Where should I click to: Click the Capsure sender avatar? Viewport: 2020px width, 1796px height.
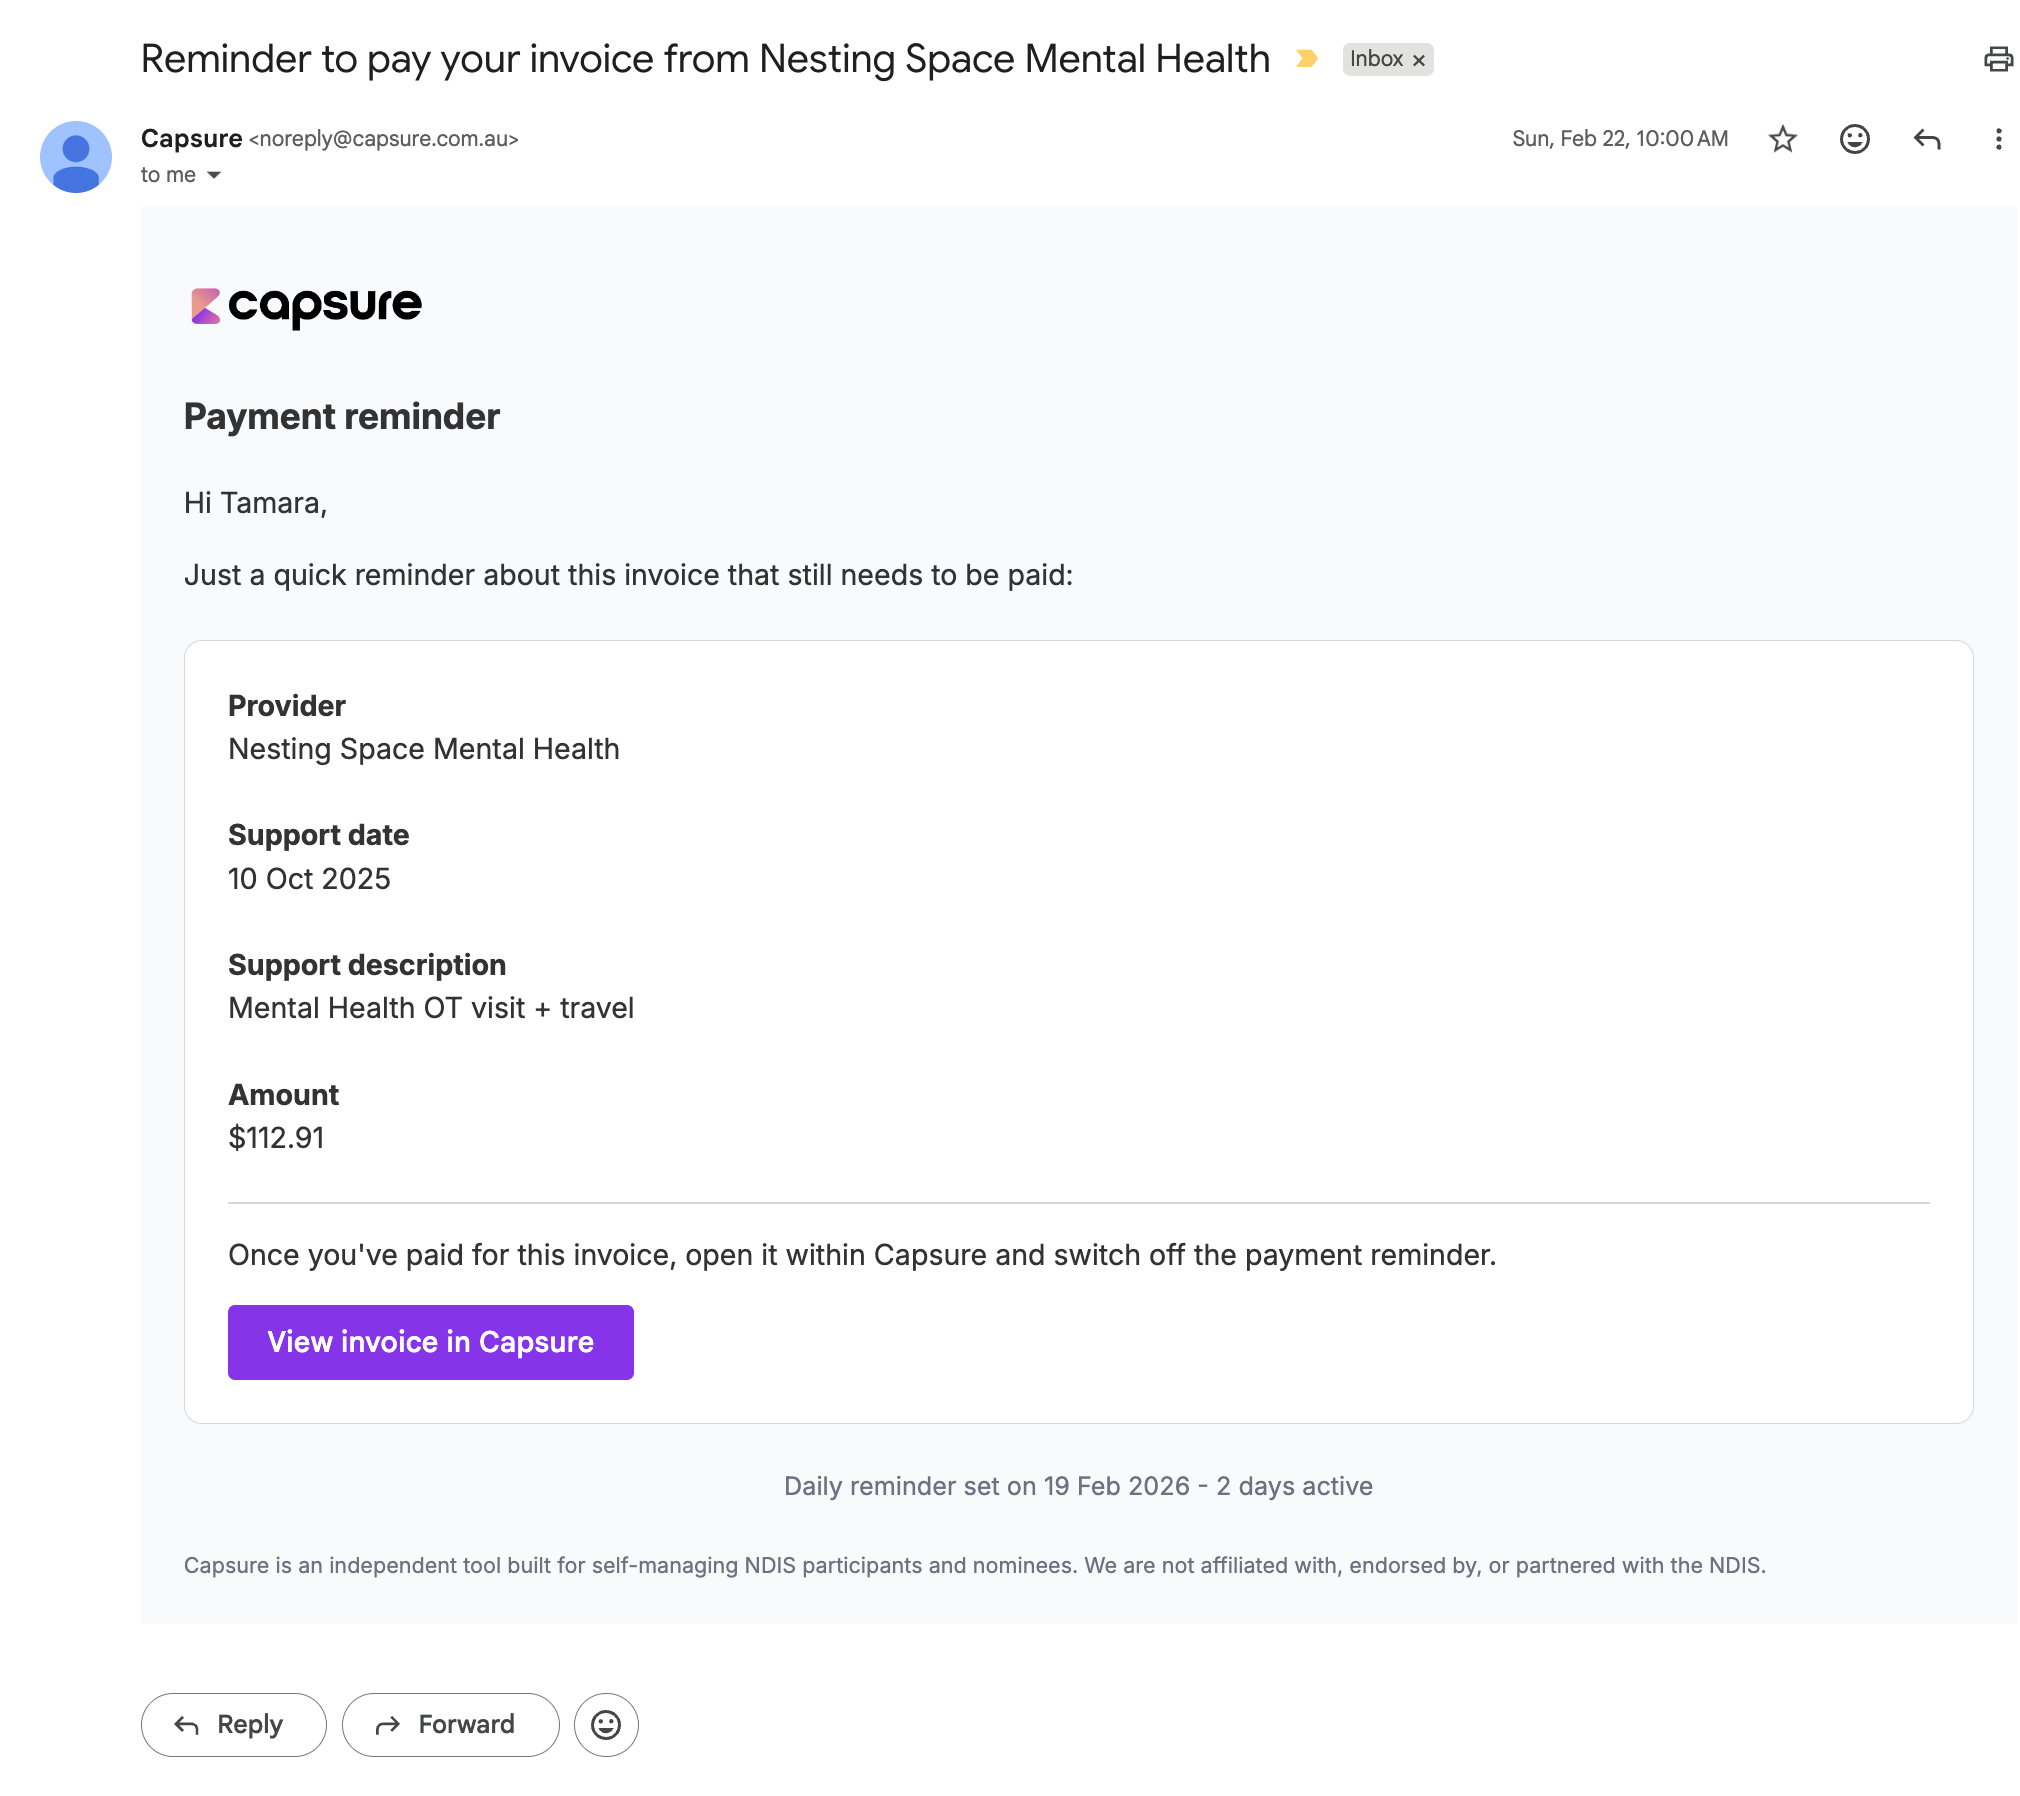pyautogui.click(x=76, y=157)
